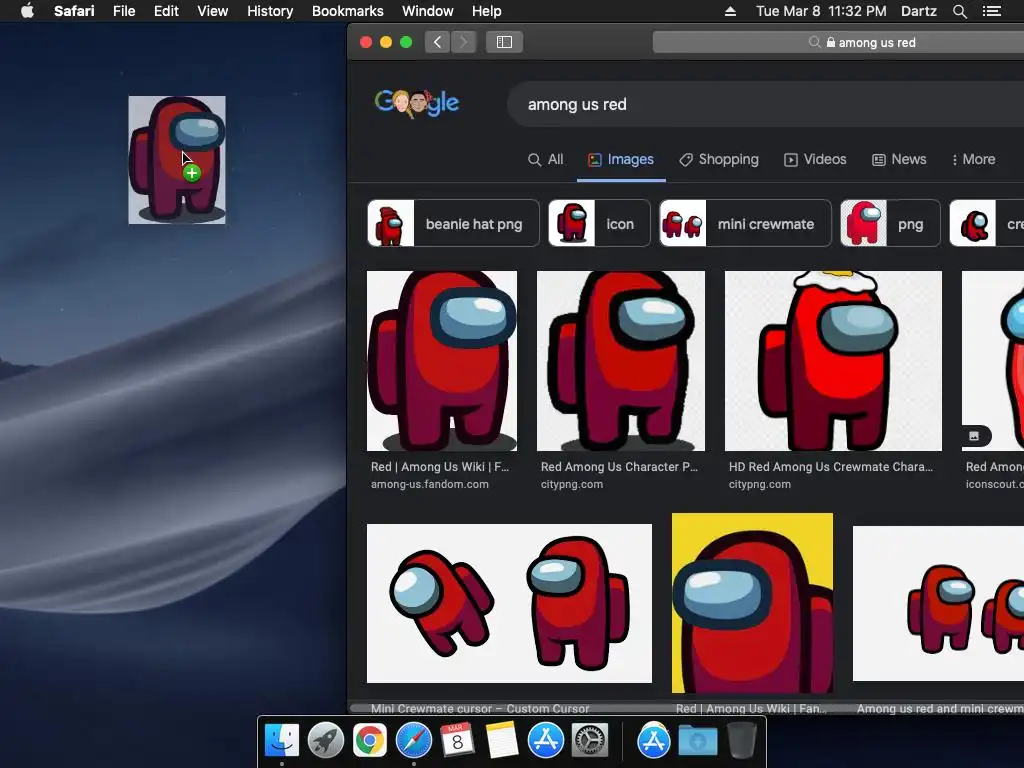Click the Dartz user name
Image resolution: width=1024 pixels, height=768 pixels.
pyautogui.click(x=918, y=11)
